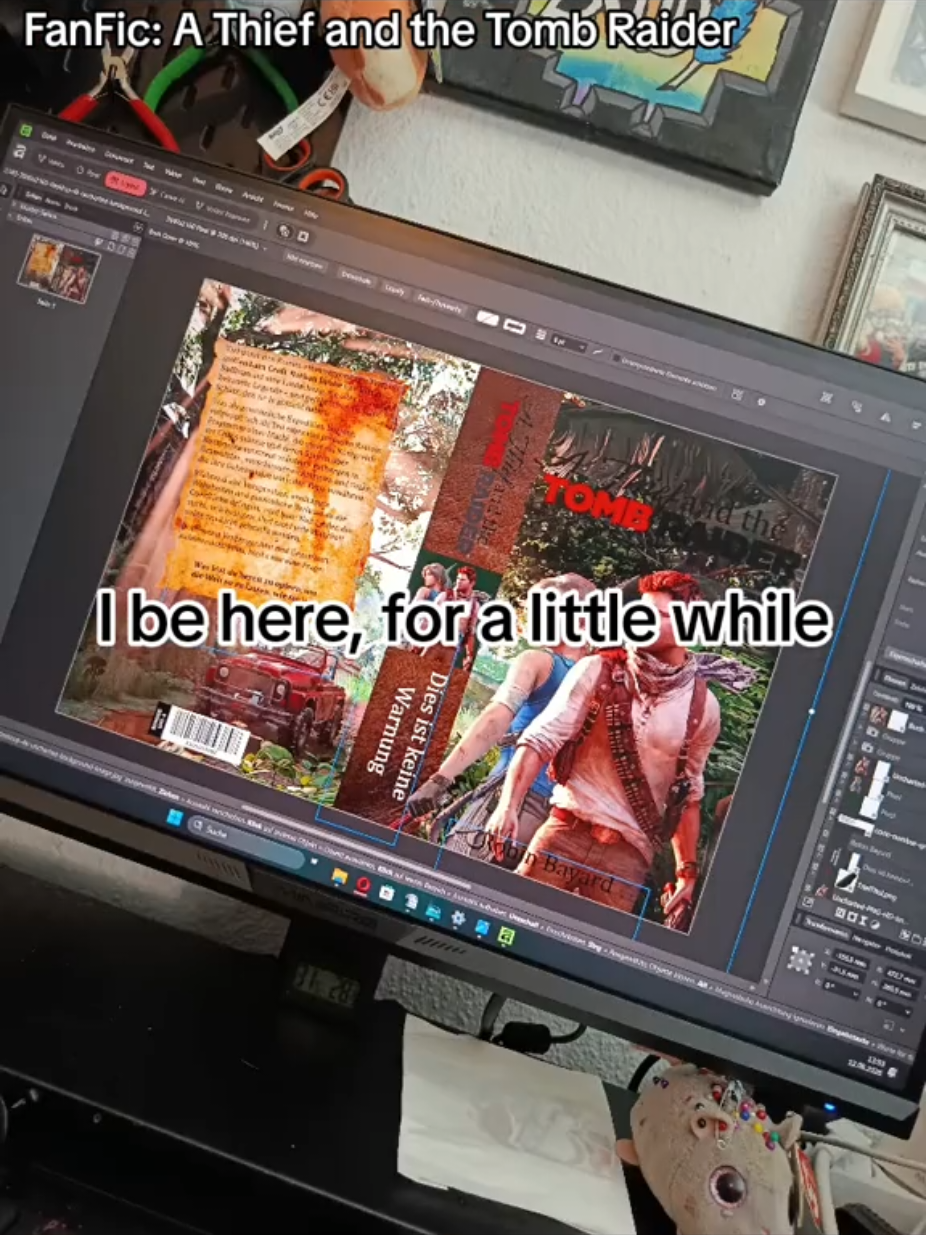Open Opera browser from taskbar
The width and height of the screenshot is (926, 1235).
pos(363,886)
